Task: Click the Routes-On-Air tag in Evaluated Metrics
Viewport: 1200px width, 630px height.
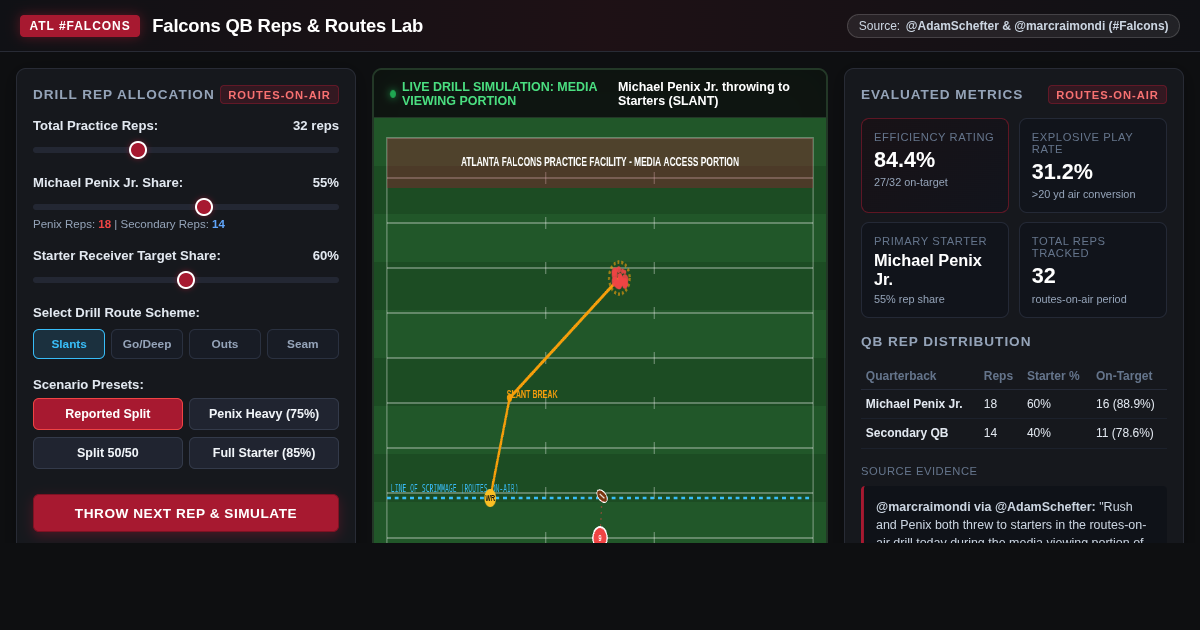Action: 1107,95
